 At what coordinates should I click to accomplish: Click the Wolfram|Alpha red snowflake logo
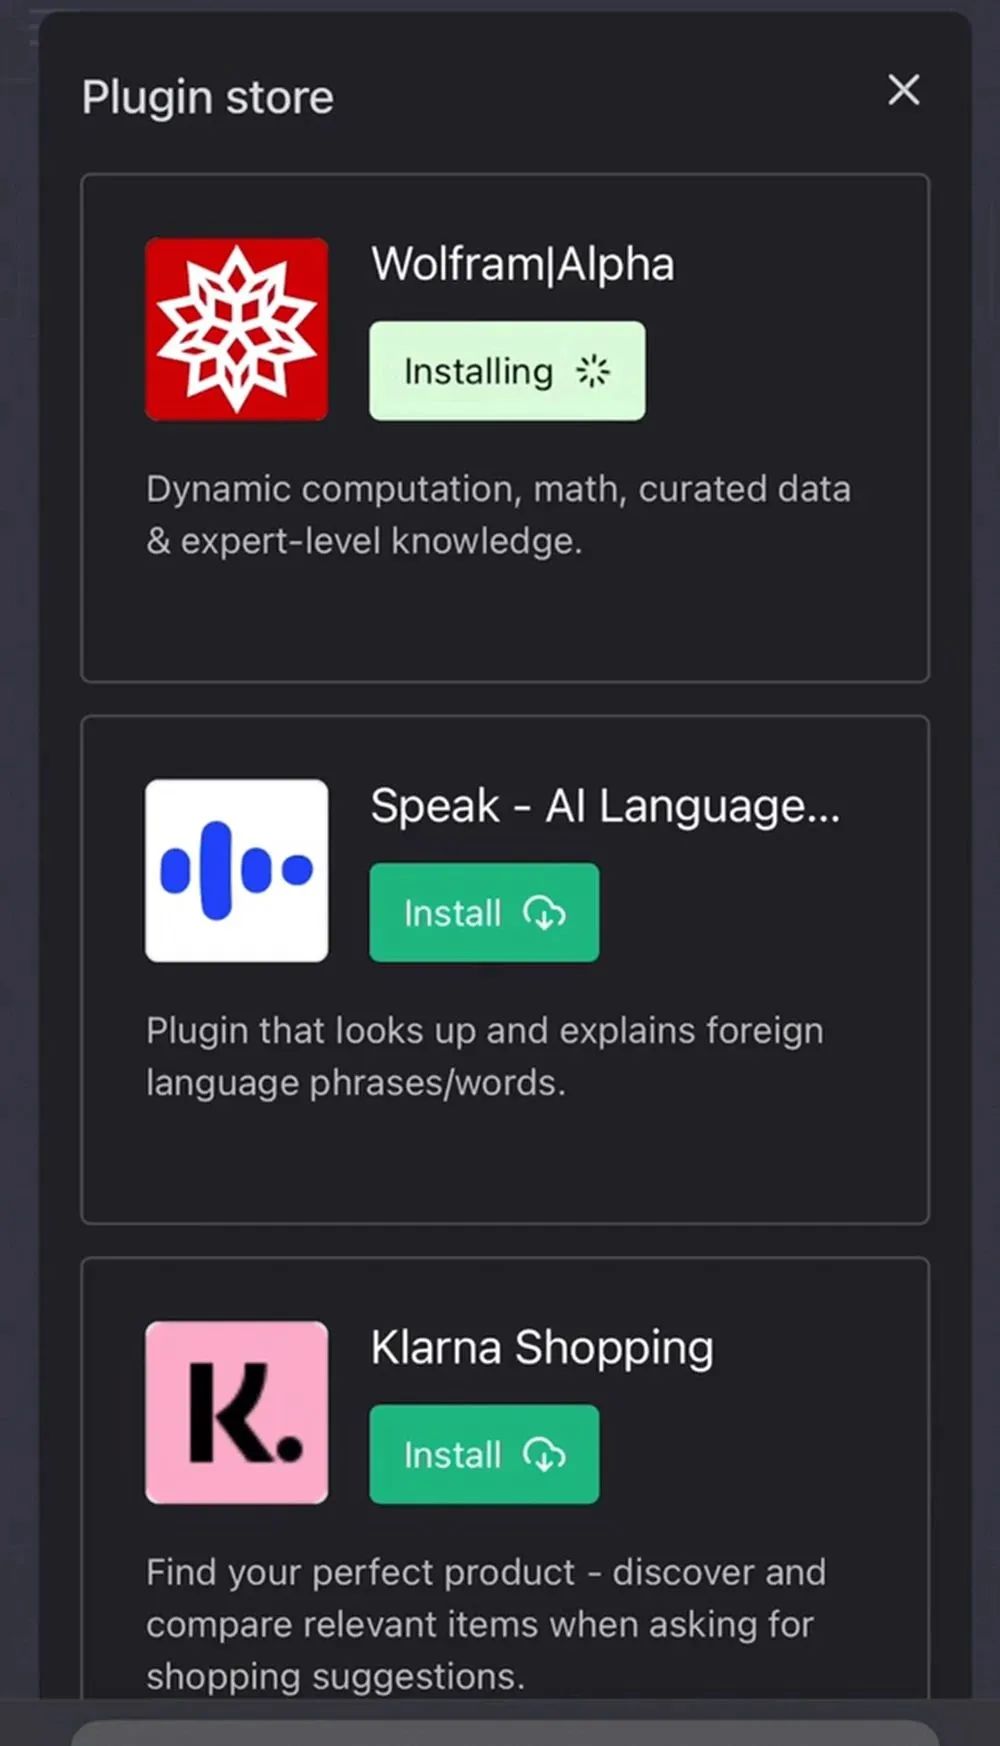coord(237,329)
